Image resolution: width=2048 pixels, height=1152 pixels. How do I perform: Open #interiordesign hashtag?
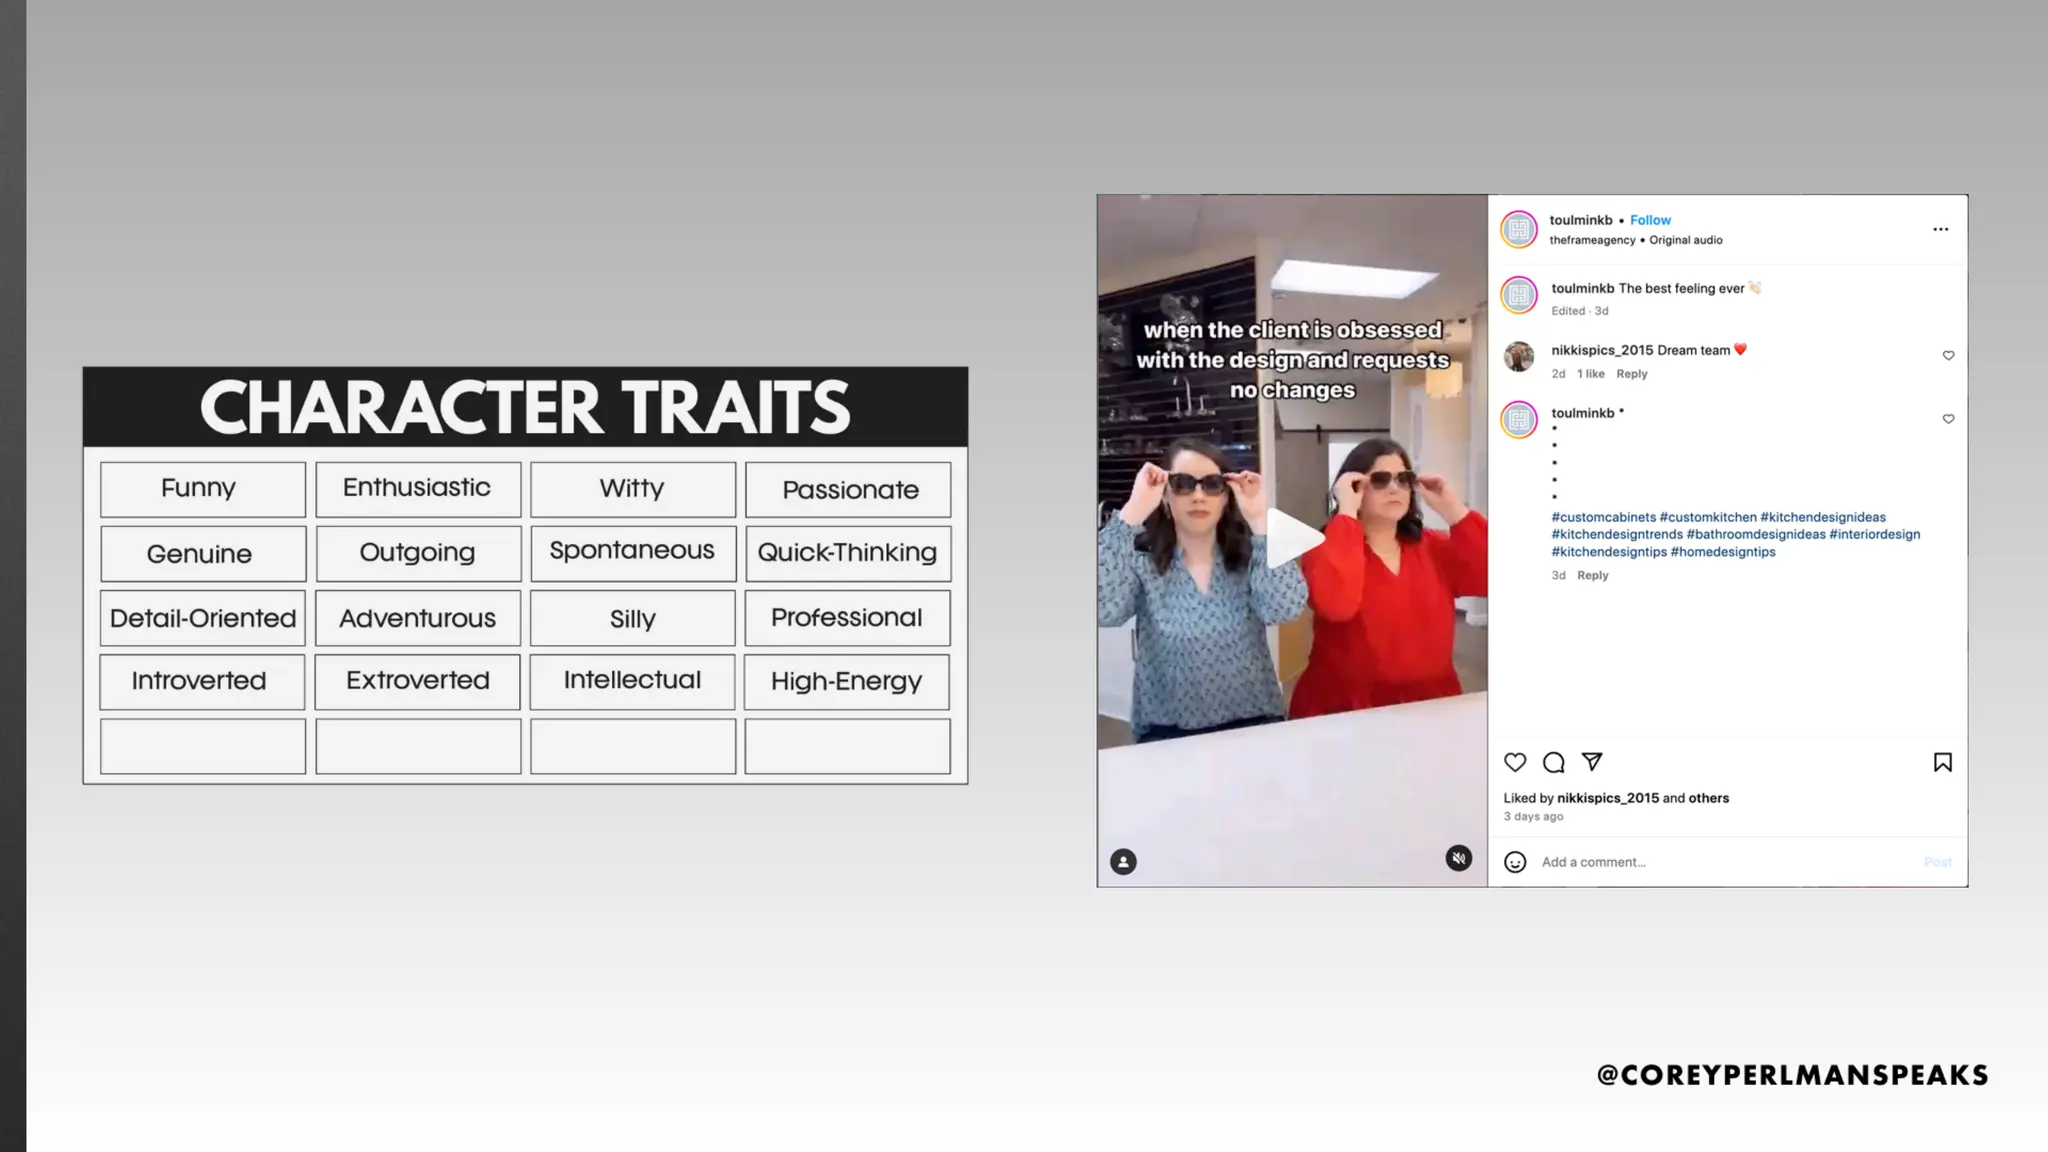(x=1874, y=534)
